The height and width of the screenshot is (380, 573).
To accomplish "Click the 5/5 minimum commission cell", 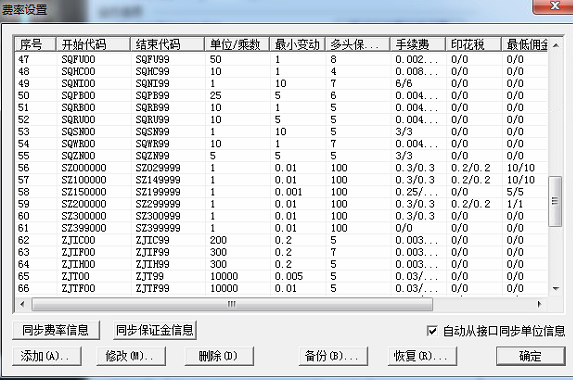I will [x=515, y=192].
